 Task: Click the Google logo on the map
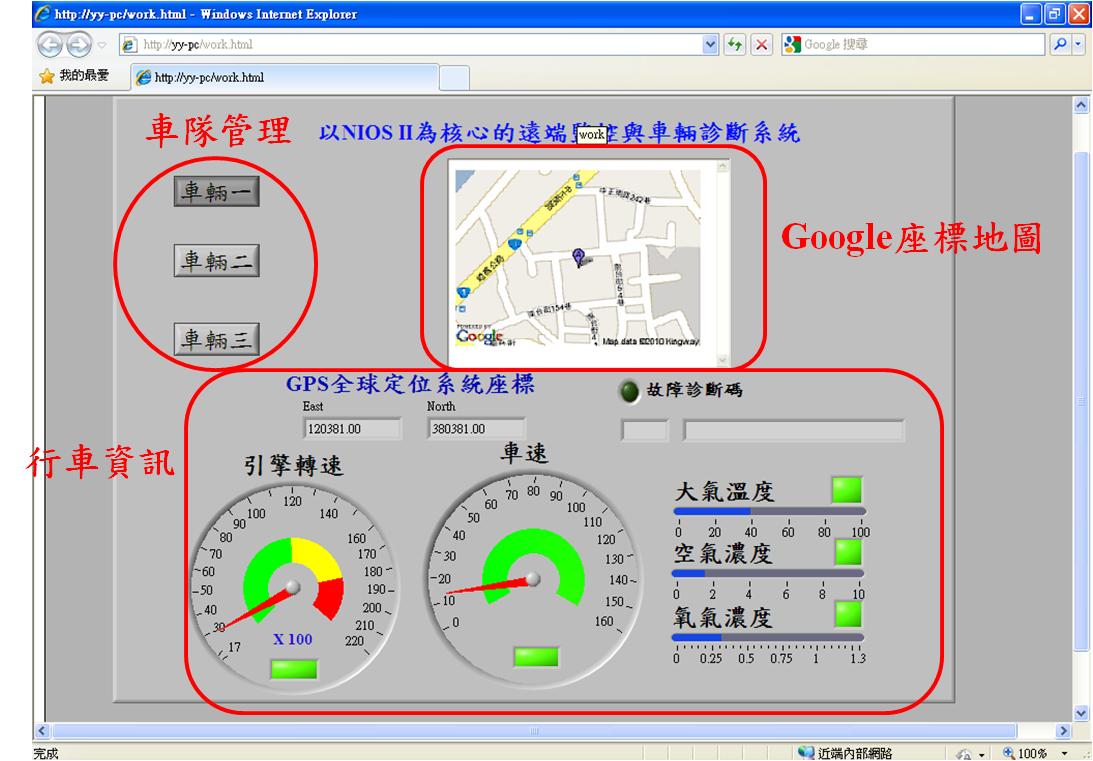pos(480,337)
